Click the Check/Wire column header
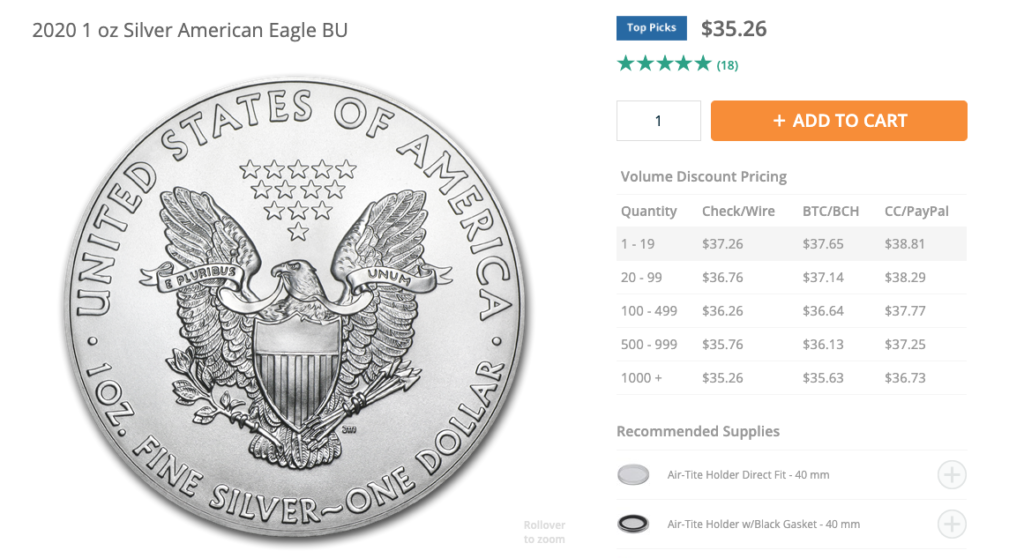1024x558 pixels. (x=738, y=211)
